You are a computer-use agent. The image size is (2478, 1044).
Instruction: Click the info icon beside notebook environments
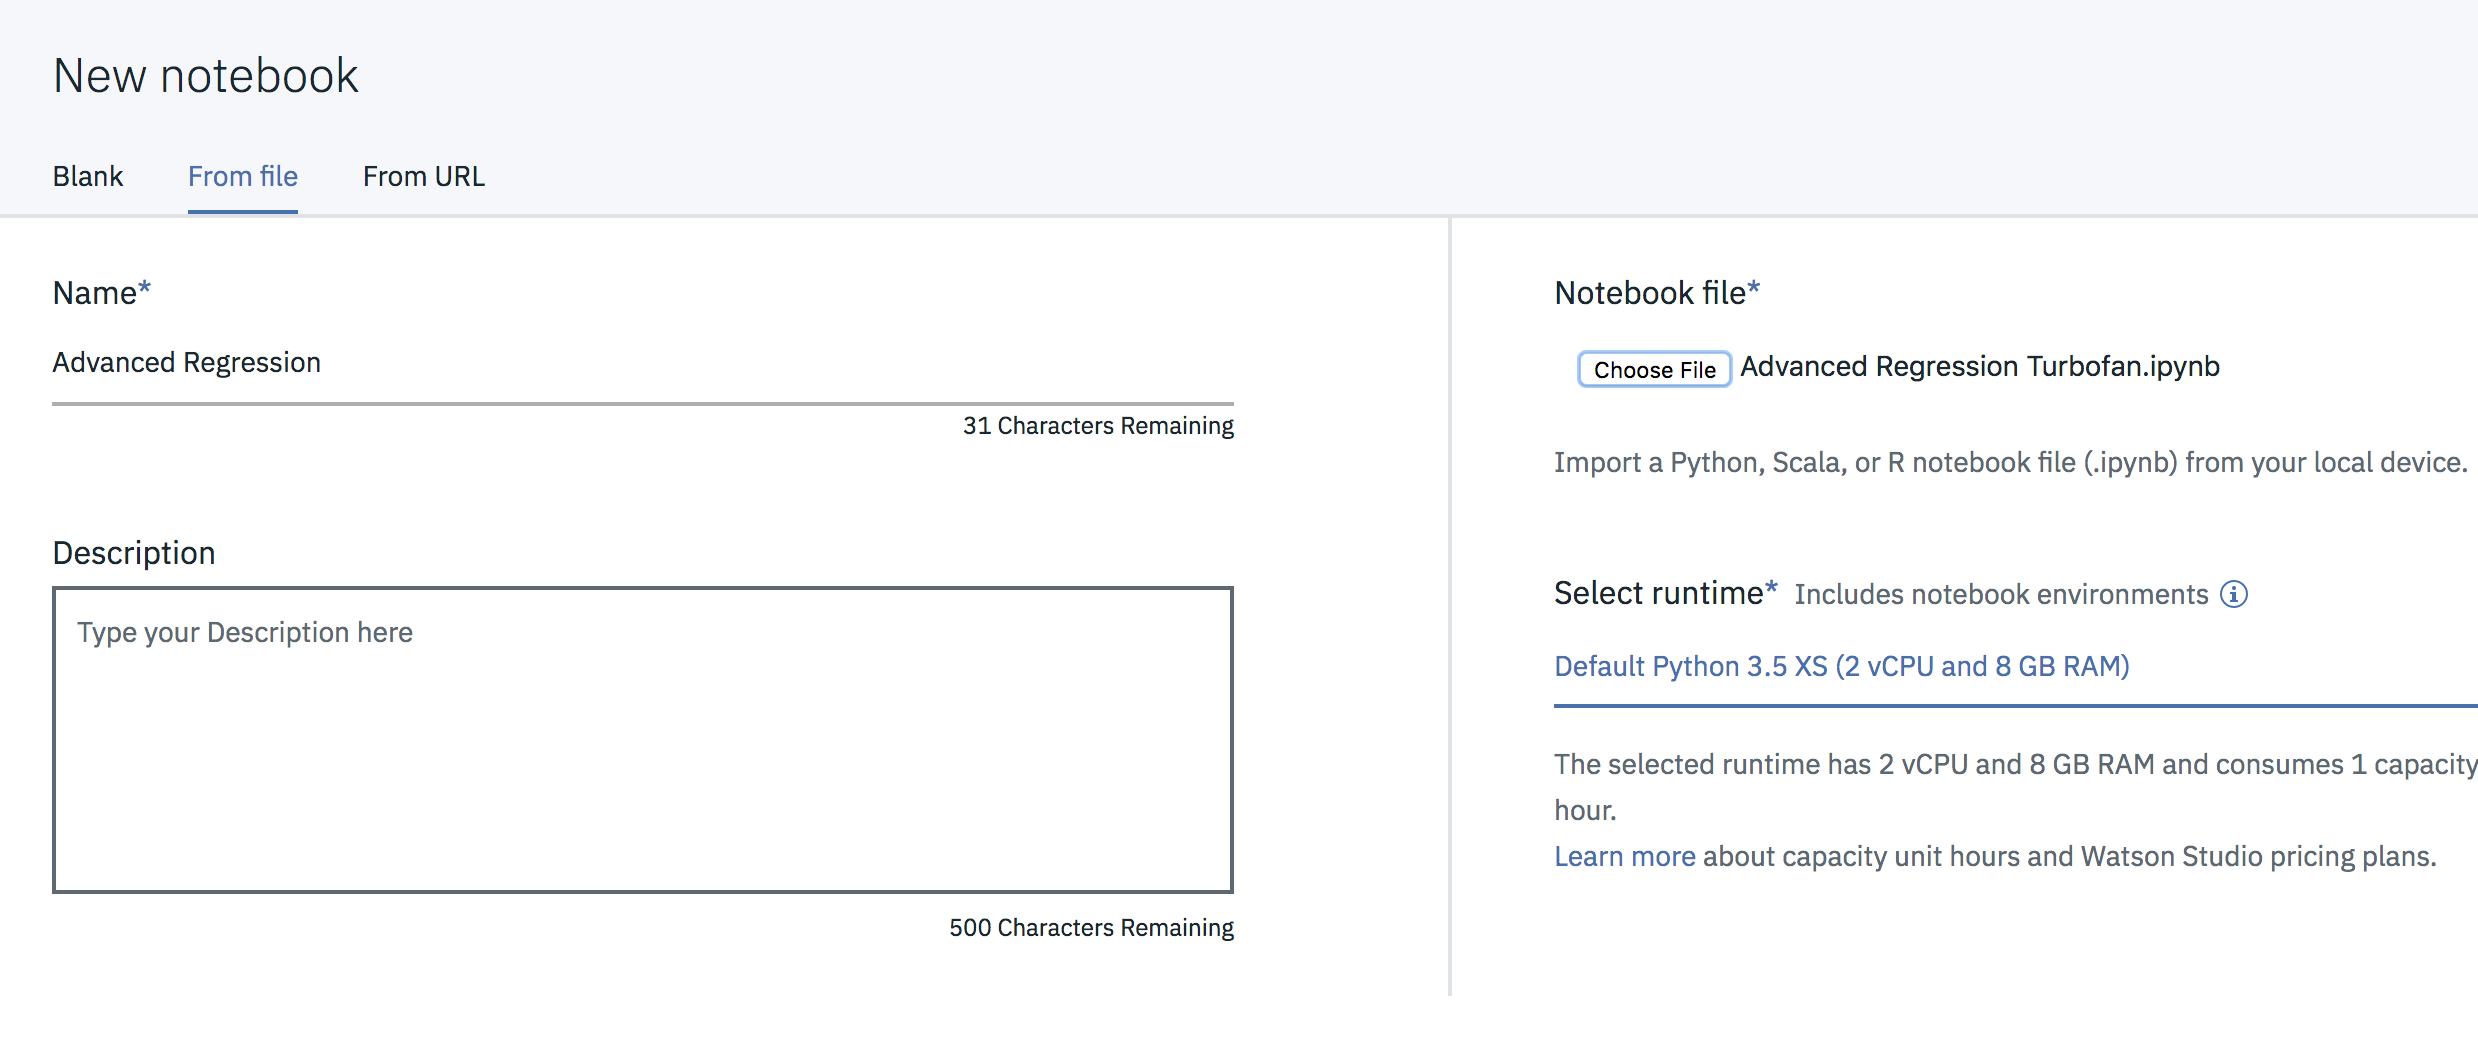2234,594
